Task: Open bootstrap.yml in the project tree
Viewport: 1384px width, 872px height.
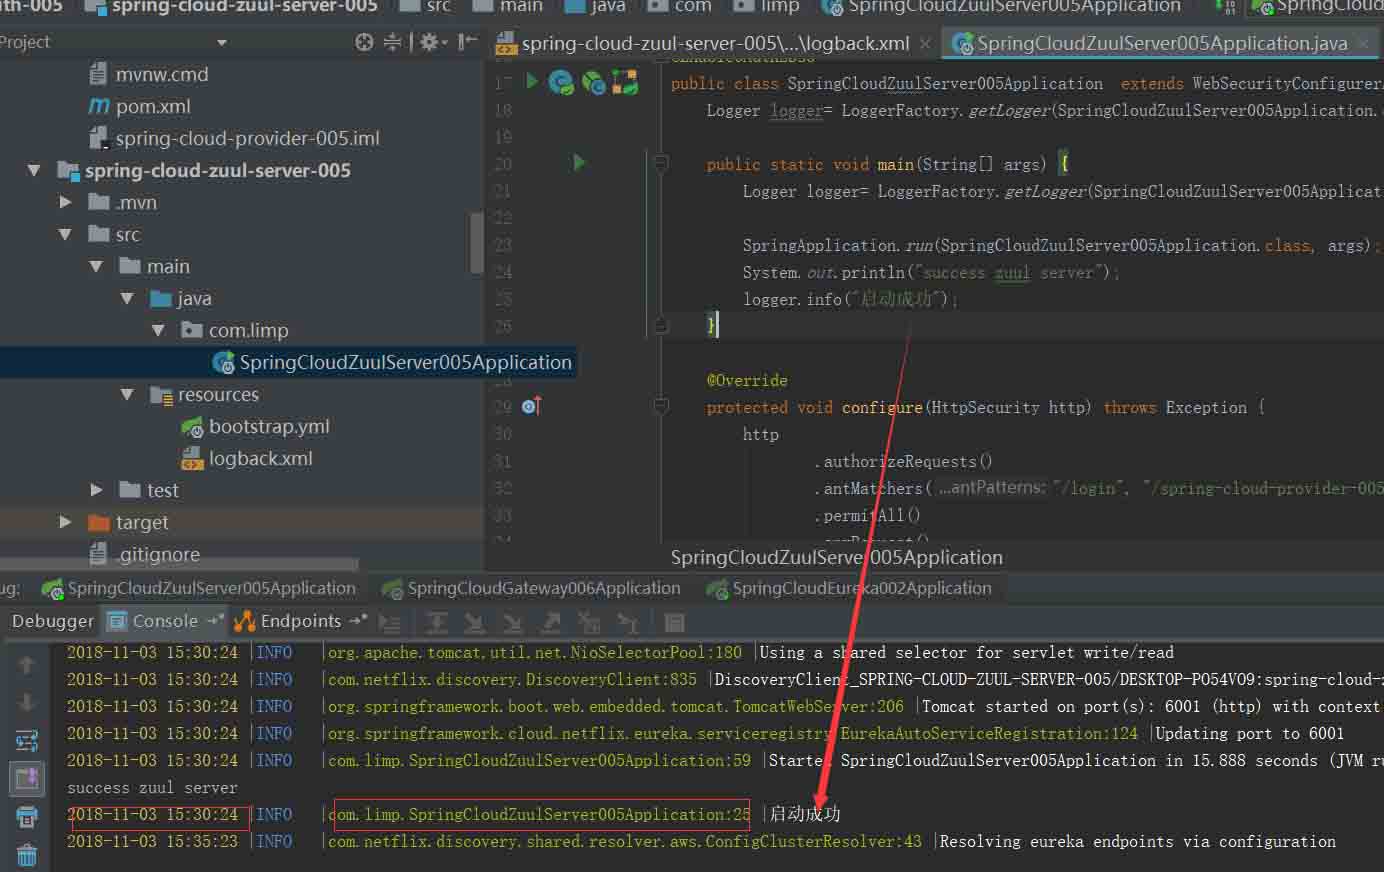Action: point(268,427)
